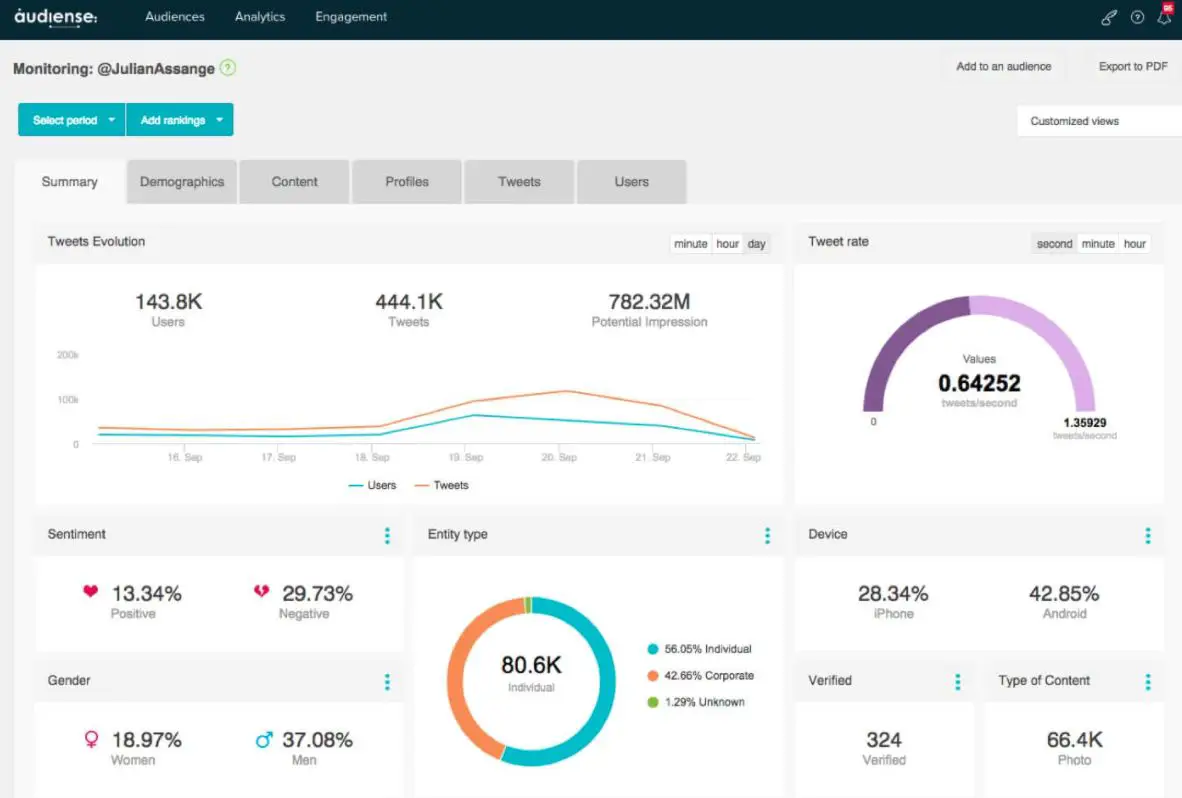Switch to the Profiles tab
This screenshot has width=1182, height=798.
[x=406, y=182]
